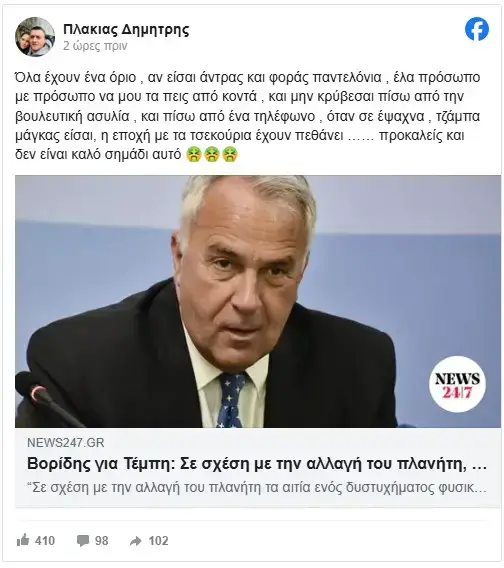504x568 pixels.
Task: Open the 'Βορίδης για Τέμπη' headline
Action: 257,464
